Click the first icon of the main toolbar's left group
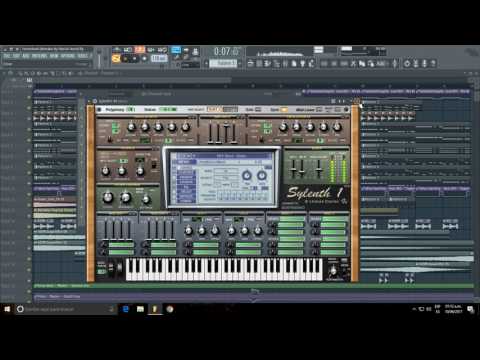Viewport: 480px width, 360px height. tap(251, 63)
